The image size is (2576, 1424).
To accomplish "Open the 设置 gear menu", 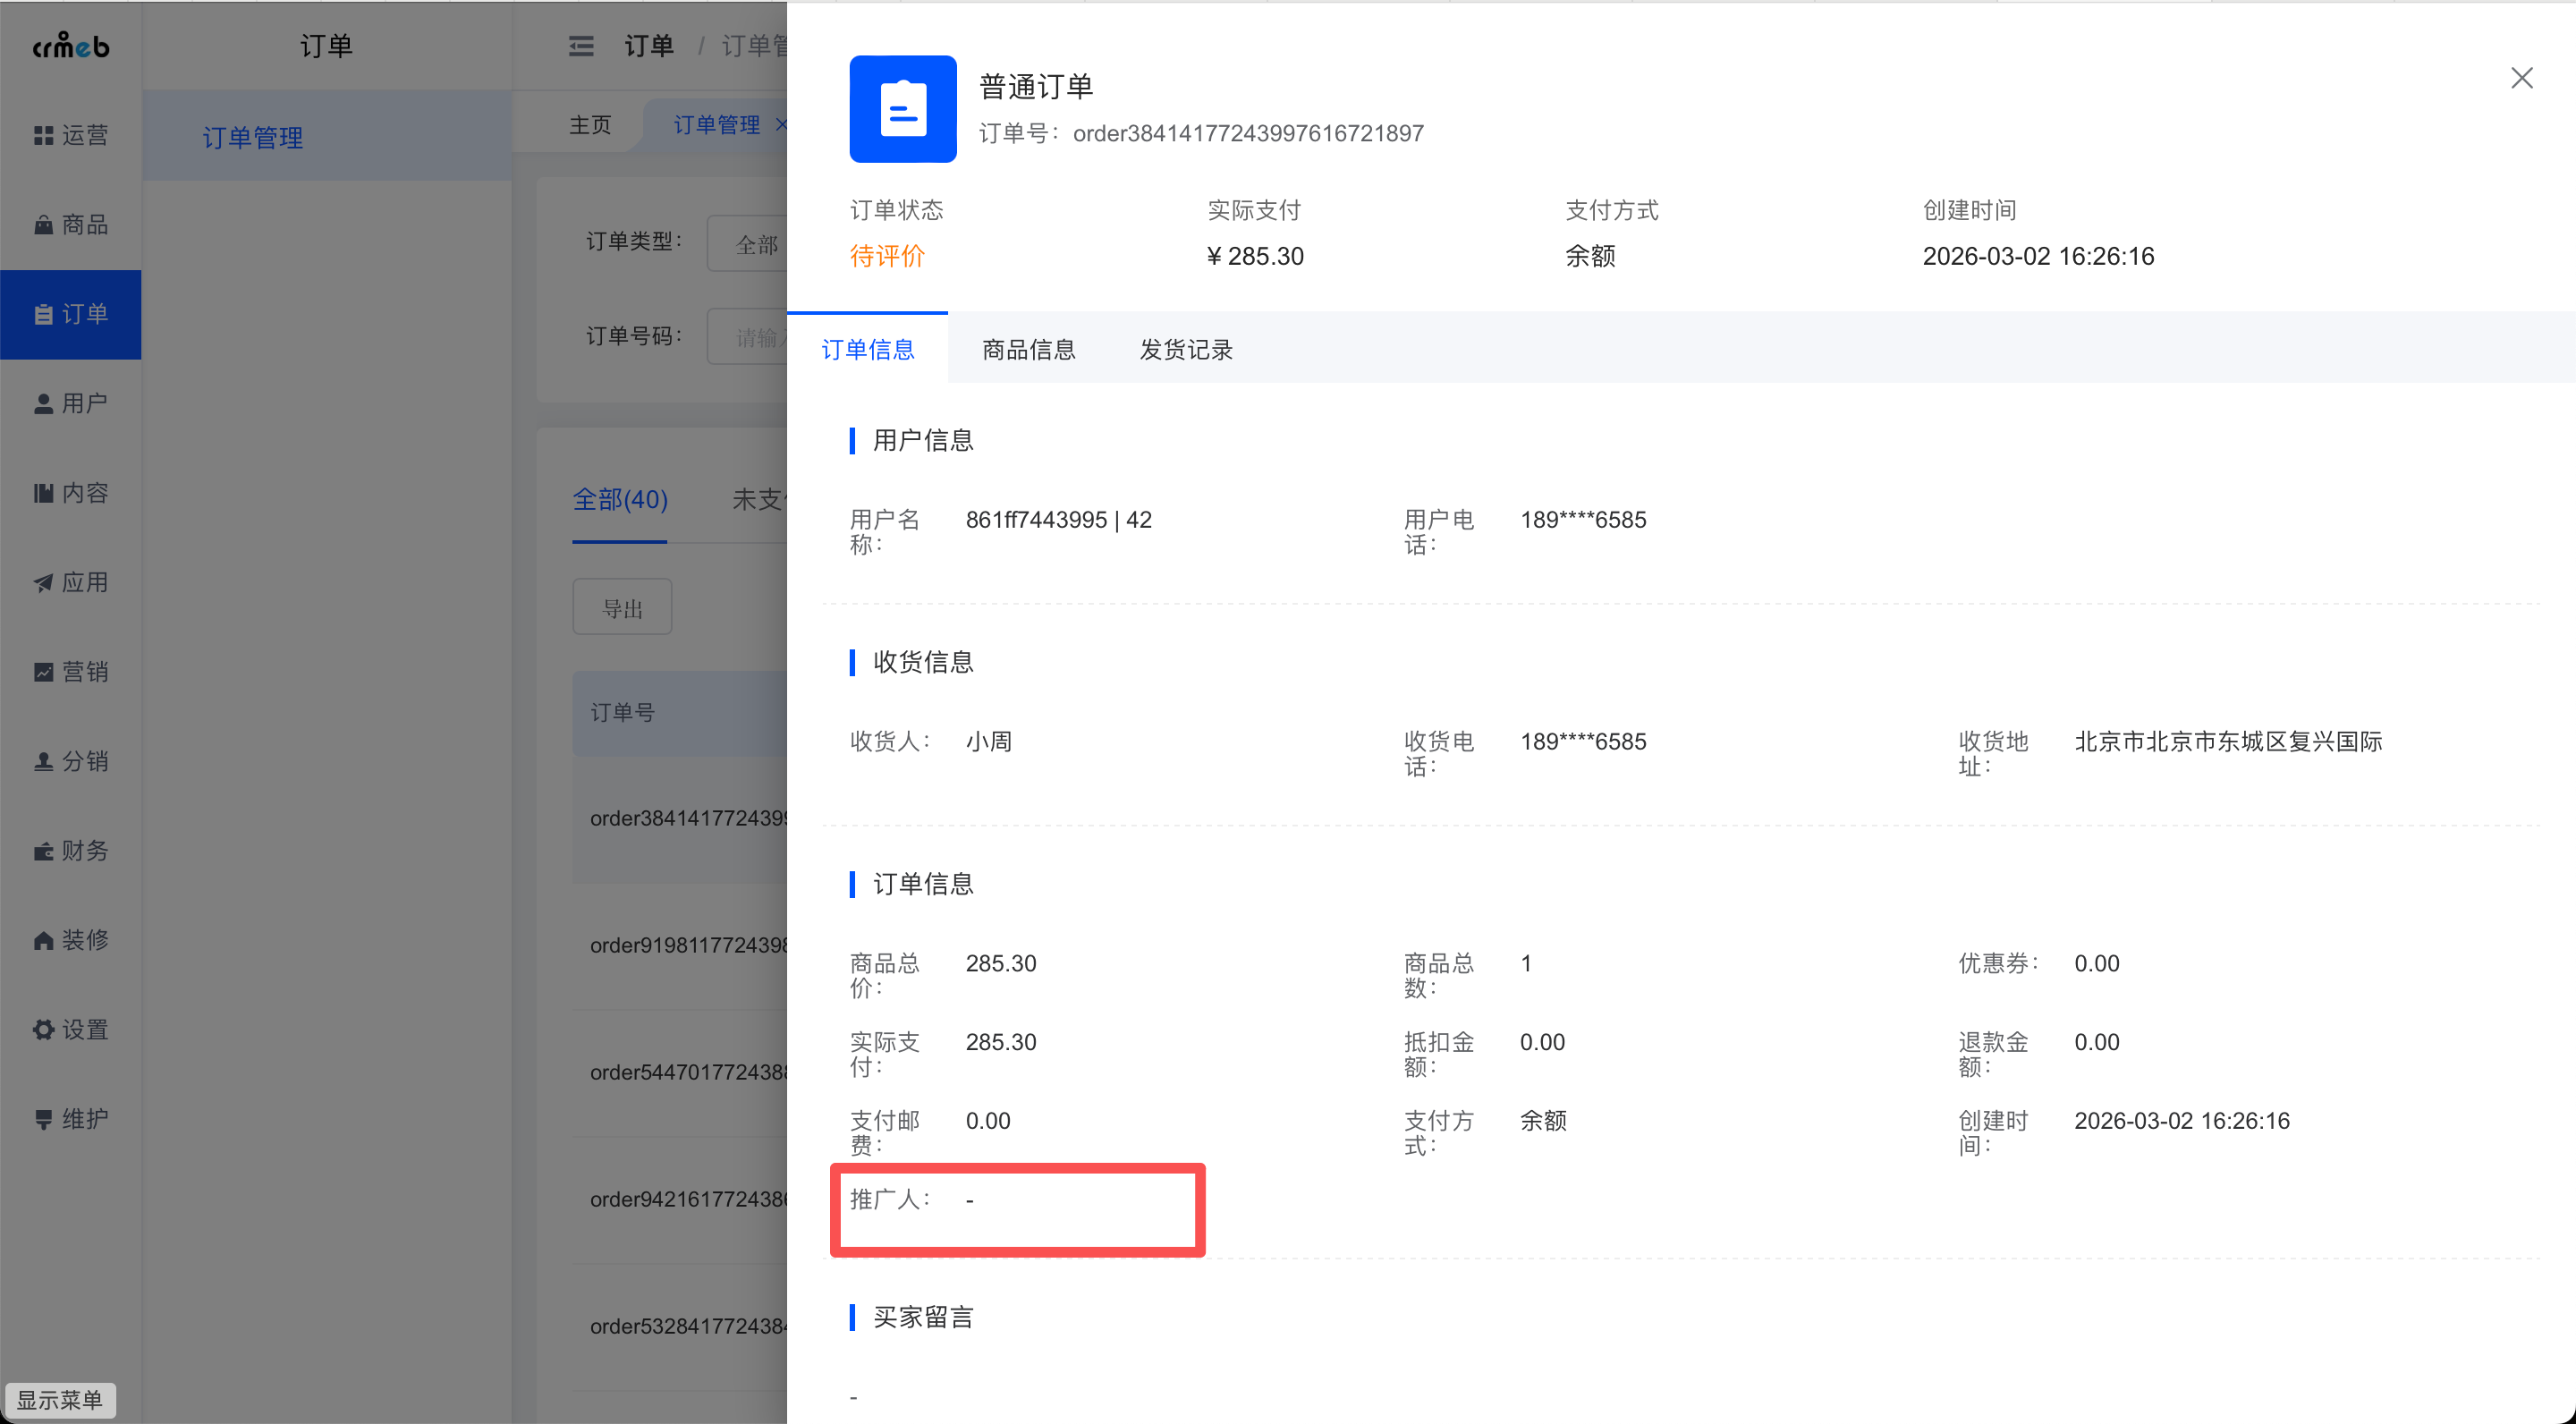I will [70, 1030].
